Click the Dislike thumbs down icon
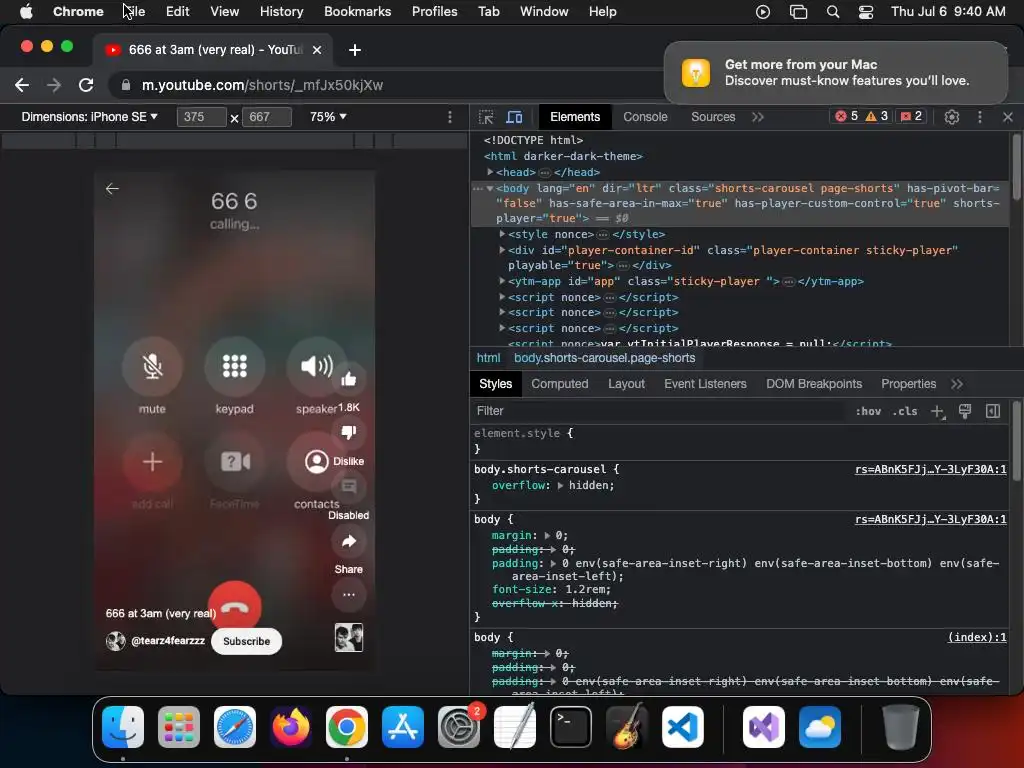Screen dimensions: 1024x768 point(349,432)
